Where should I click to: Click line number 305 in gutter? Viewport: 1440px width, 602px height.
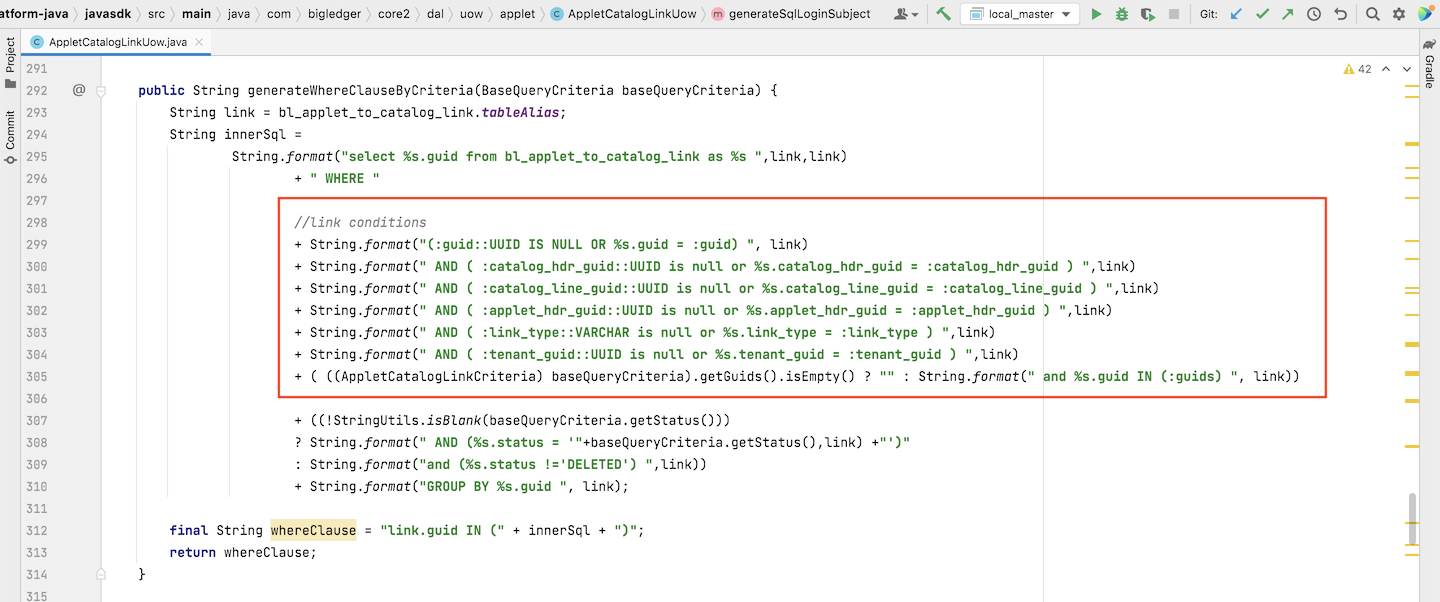point(36,376)
